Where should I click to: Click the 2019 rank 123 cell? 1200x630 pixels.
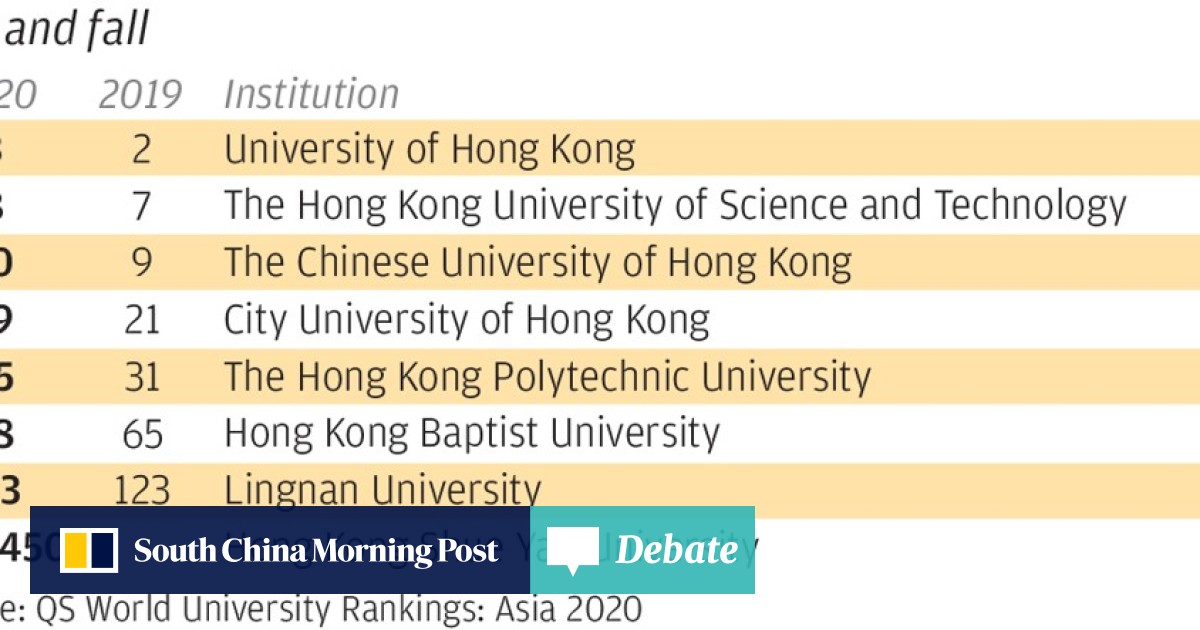coord(141,490)
